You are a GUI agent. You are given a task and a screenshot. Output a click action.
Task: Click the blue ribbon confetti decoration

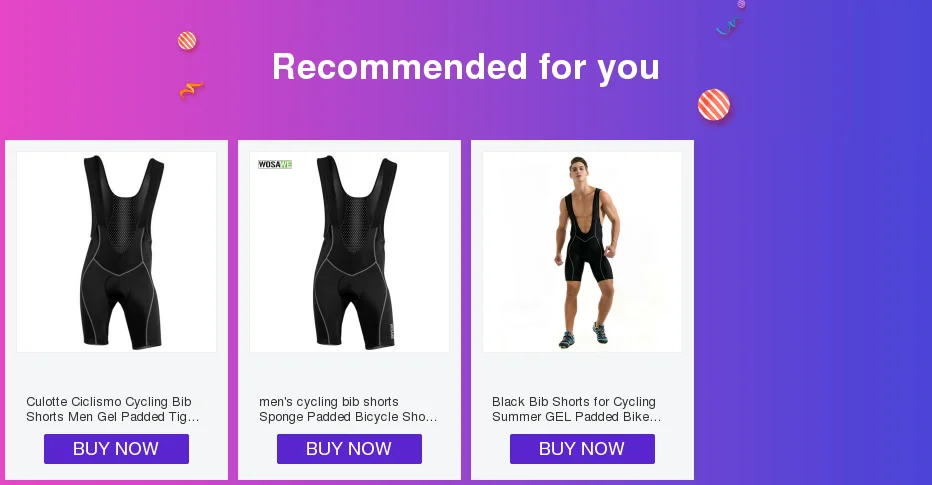(728, 26)
